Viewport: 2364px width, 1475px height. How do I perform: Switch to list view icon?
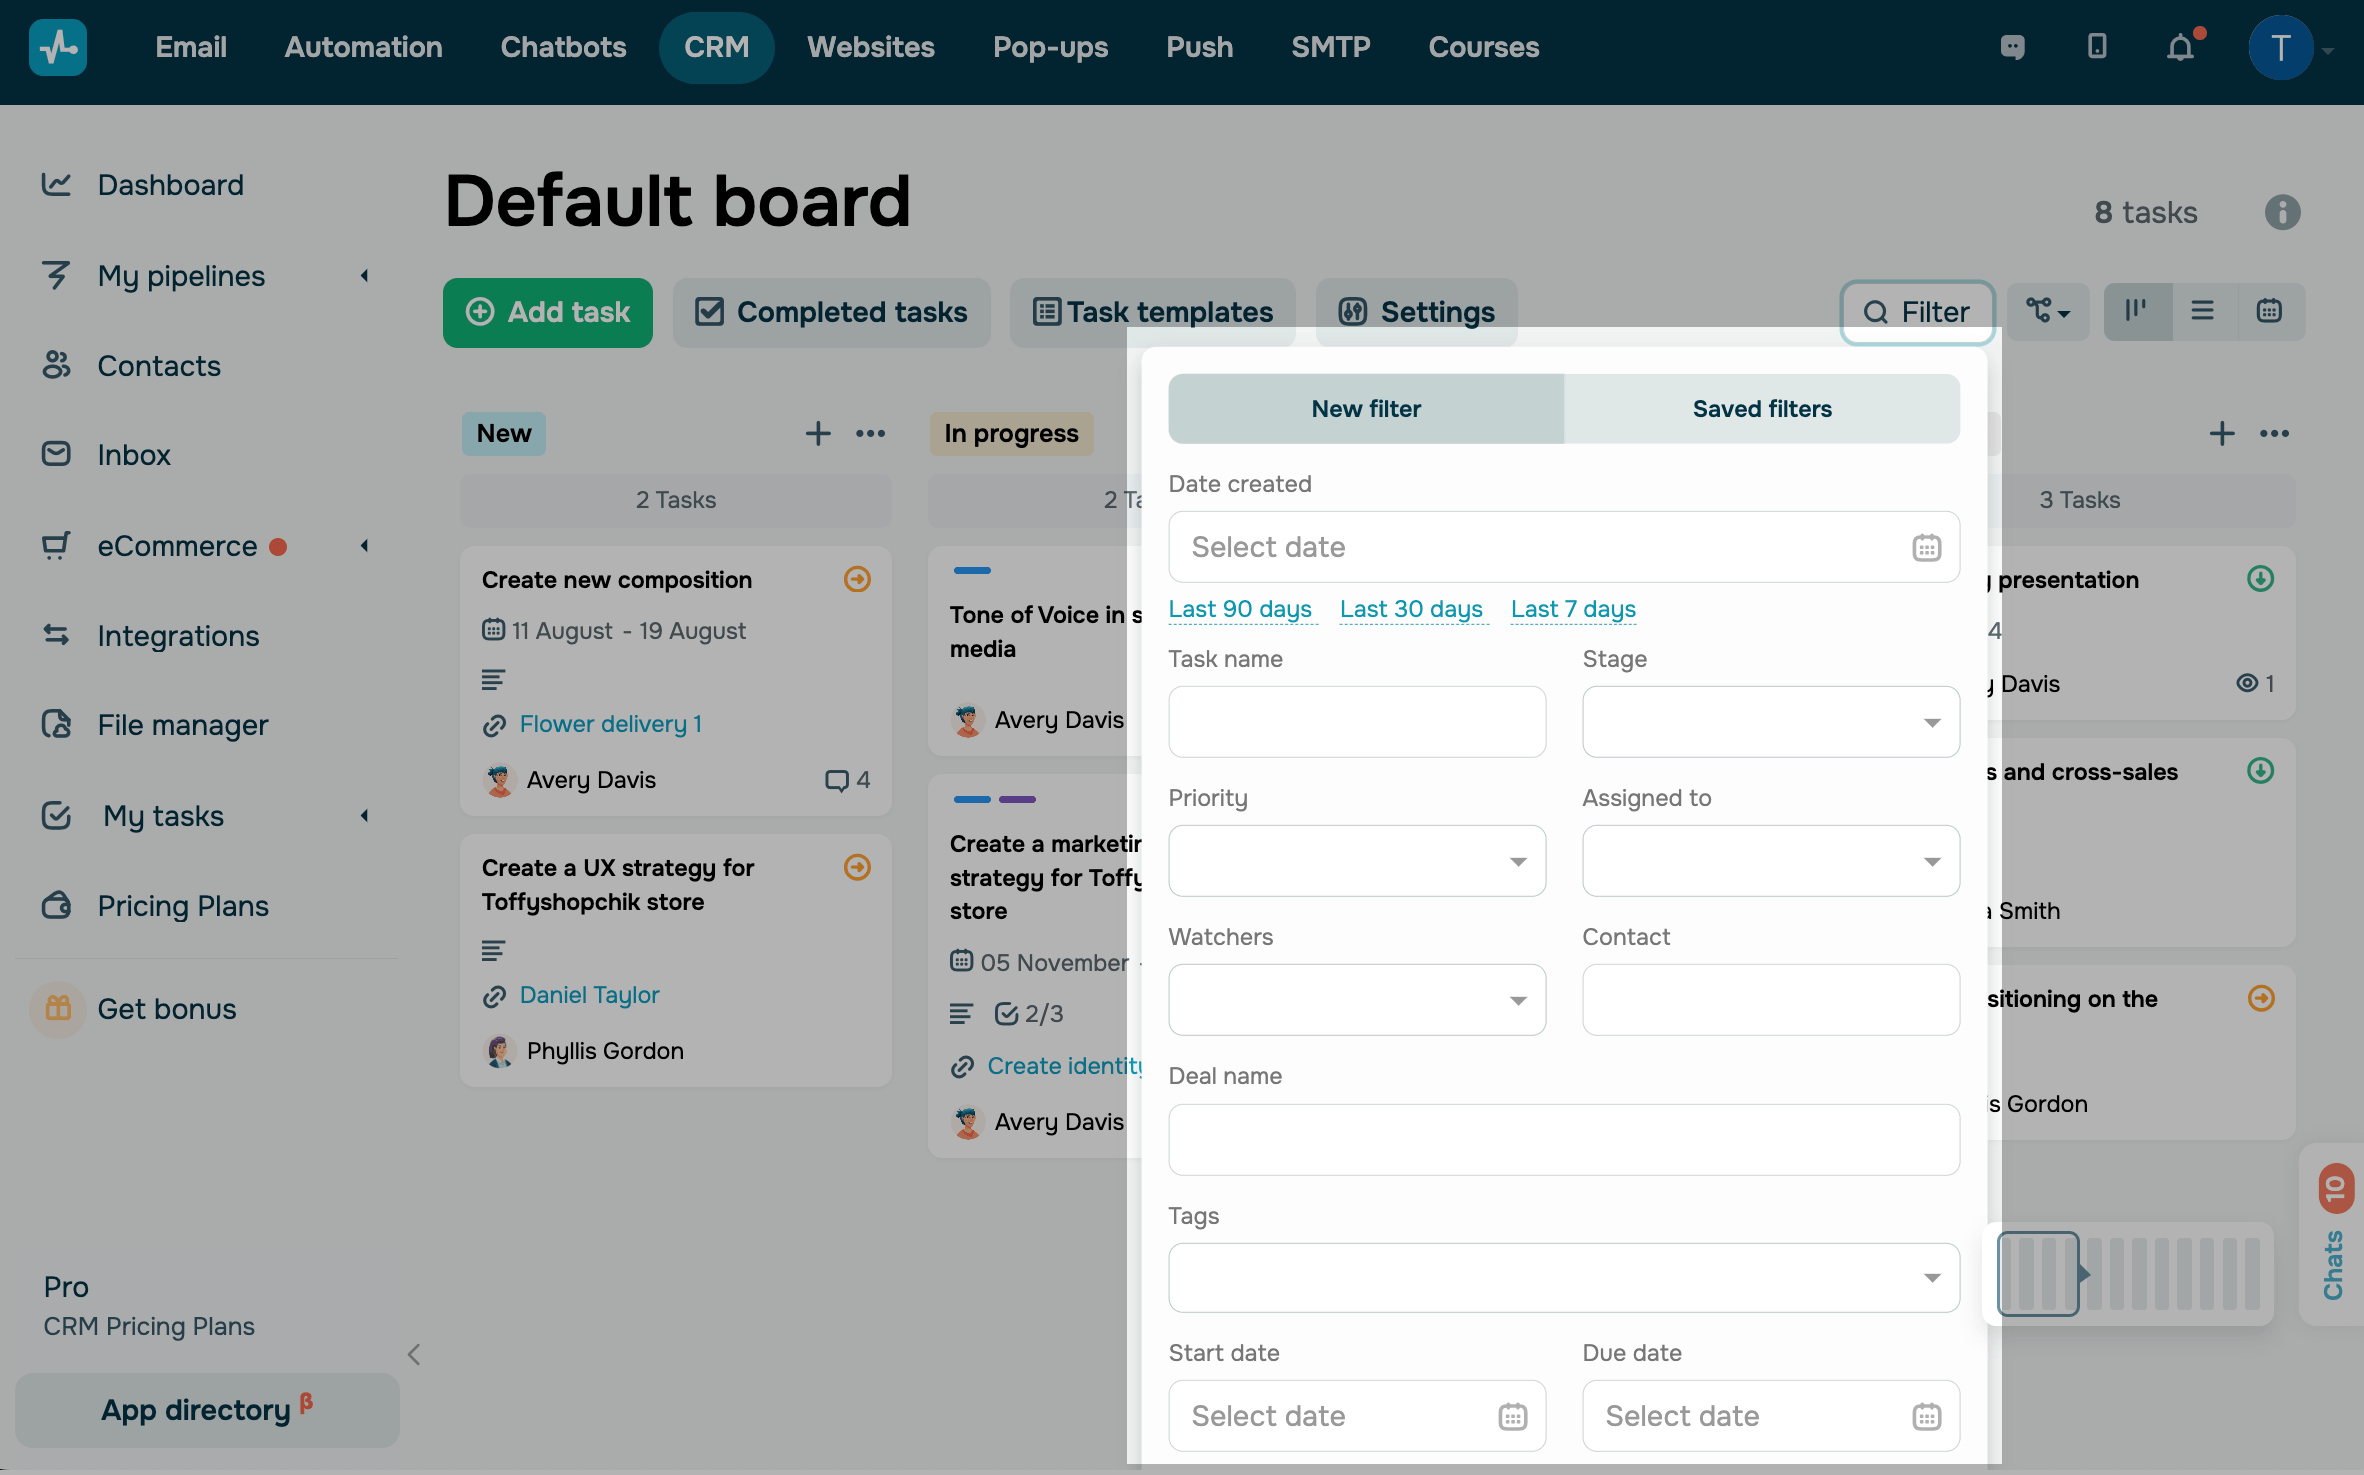(x=2202, y=311)
